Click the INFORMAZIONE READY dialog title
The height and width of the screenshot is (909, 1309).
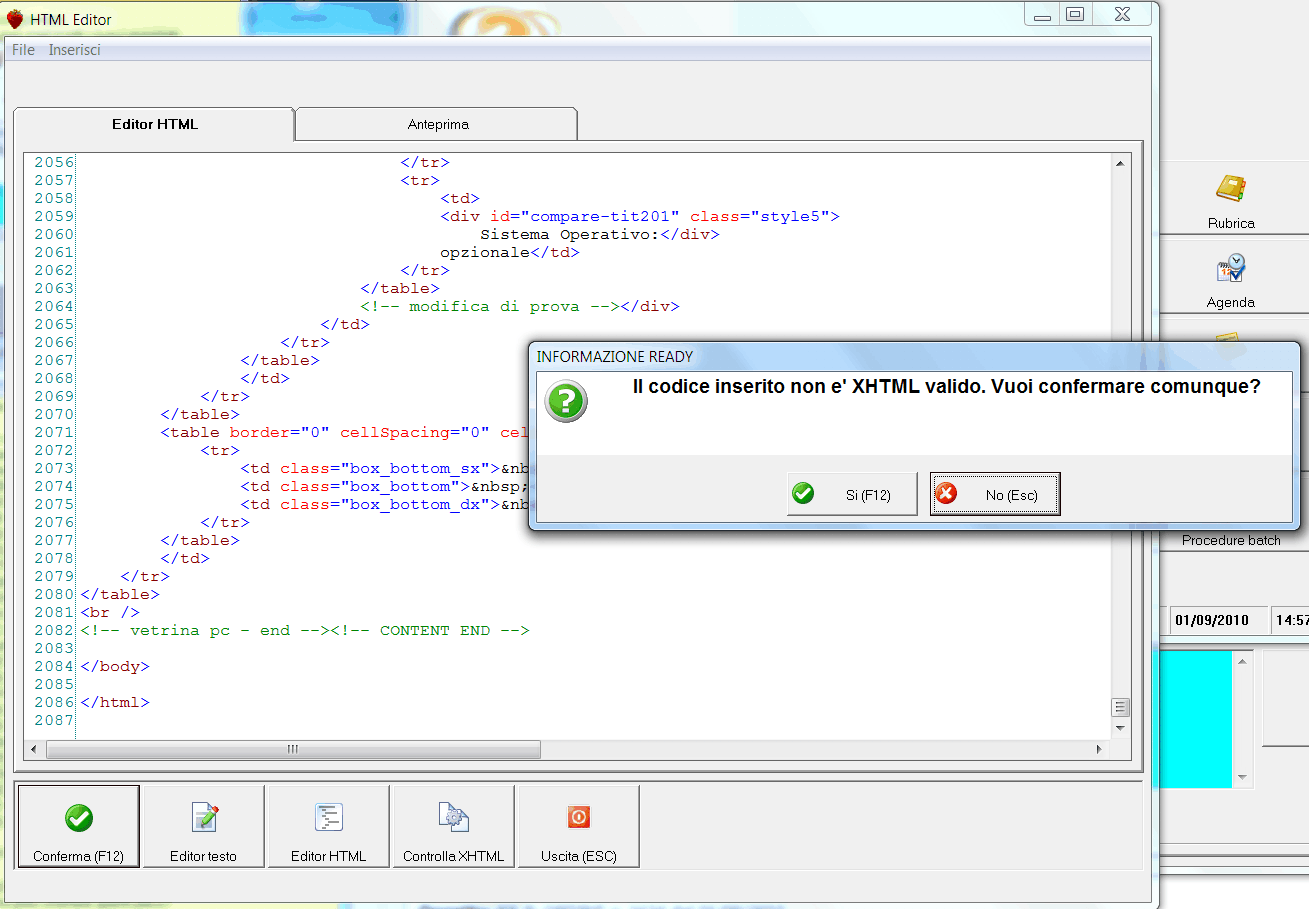tap(615, 357)
